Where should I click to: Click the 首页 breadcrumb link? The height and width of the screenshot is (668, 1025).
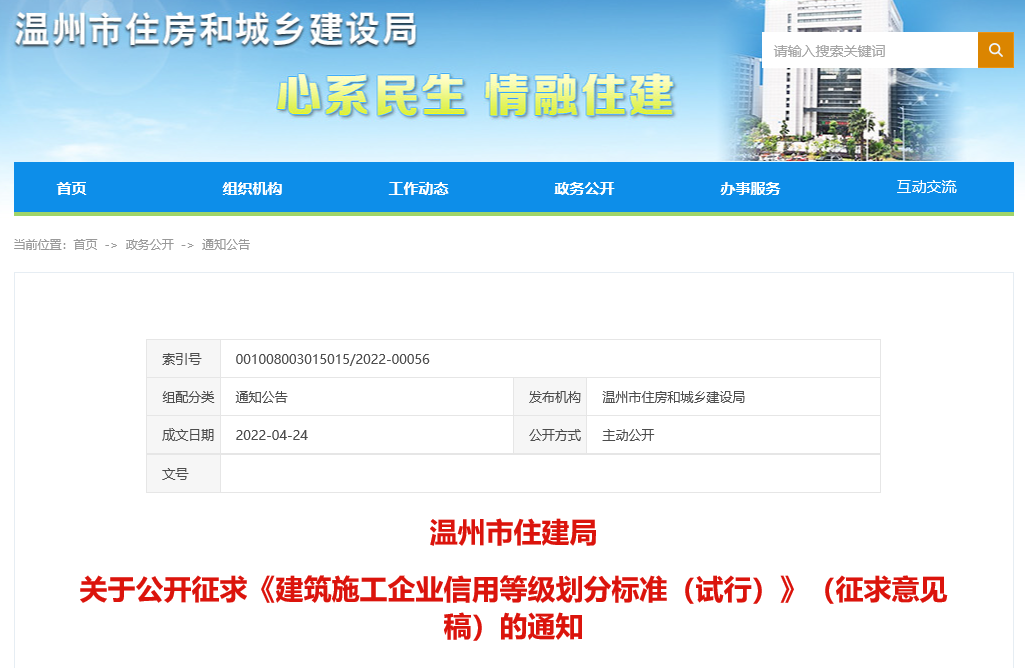[x=85, y=245]
